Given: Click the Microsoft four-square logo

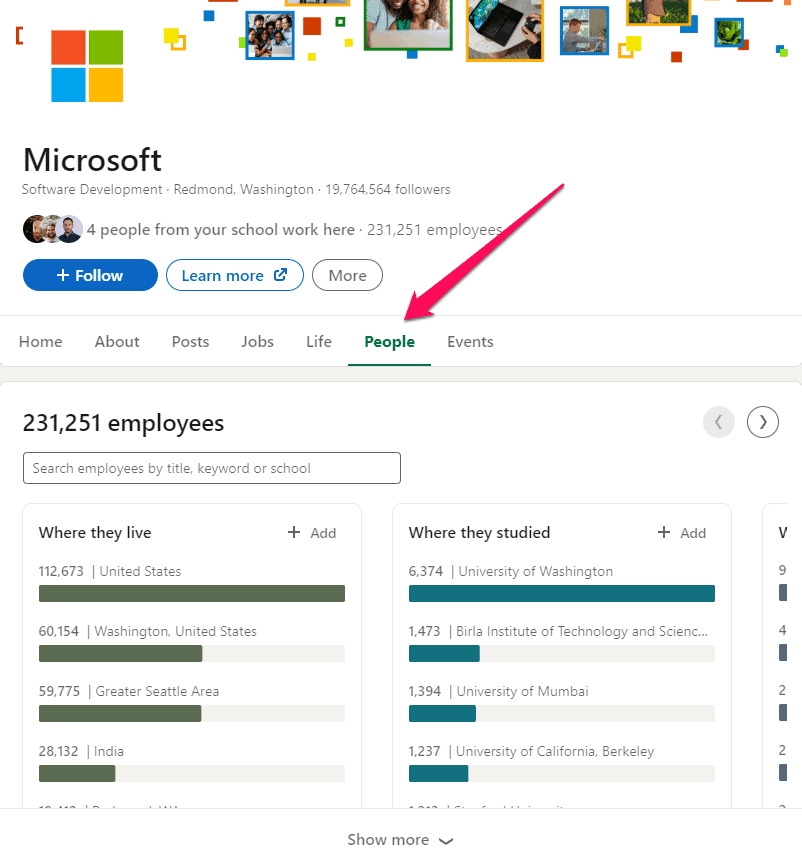Looking at the screenshot, I should tap(87, 66).
